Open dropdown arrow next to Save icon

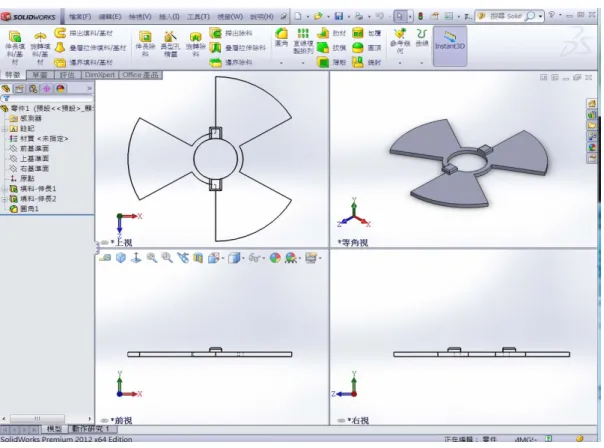349,17
